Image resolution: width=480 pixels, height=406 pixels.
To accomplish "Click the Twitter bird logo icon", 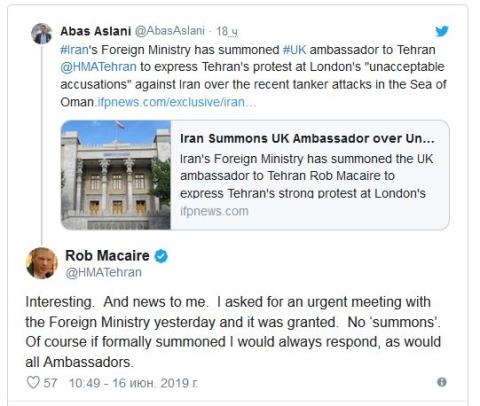I will pos(442,31).
